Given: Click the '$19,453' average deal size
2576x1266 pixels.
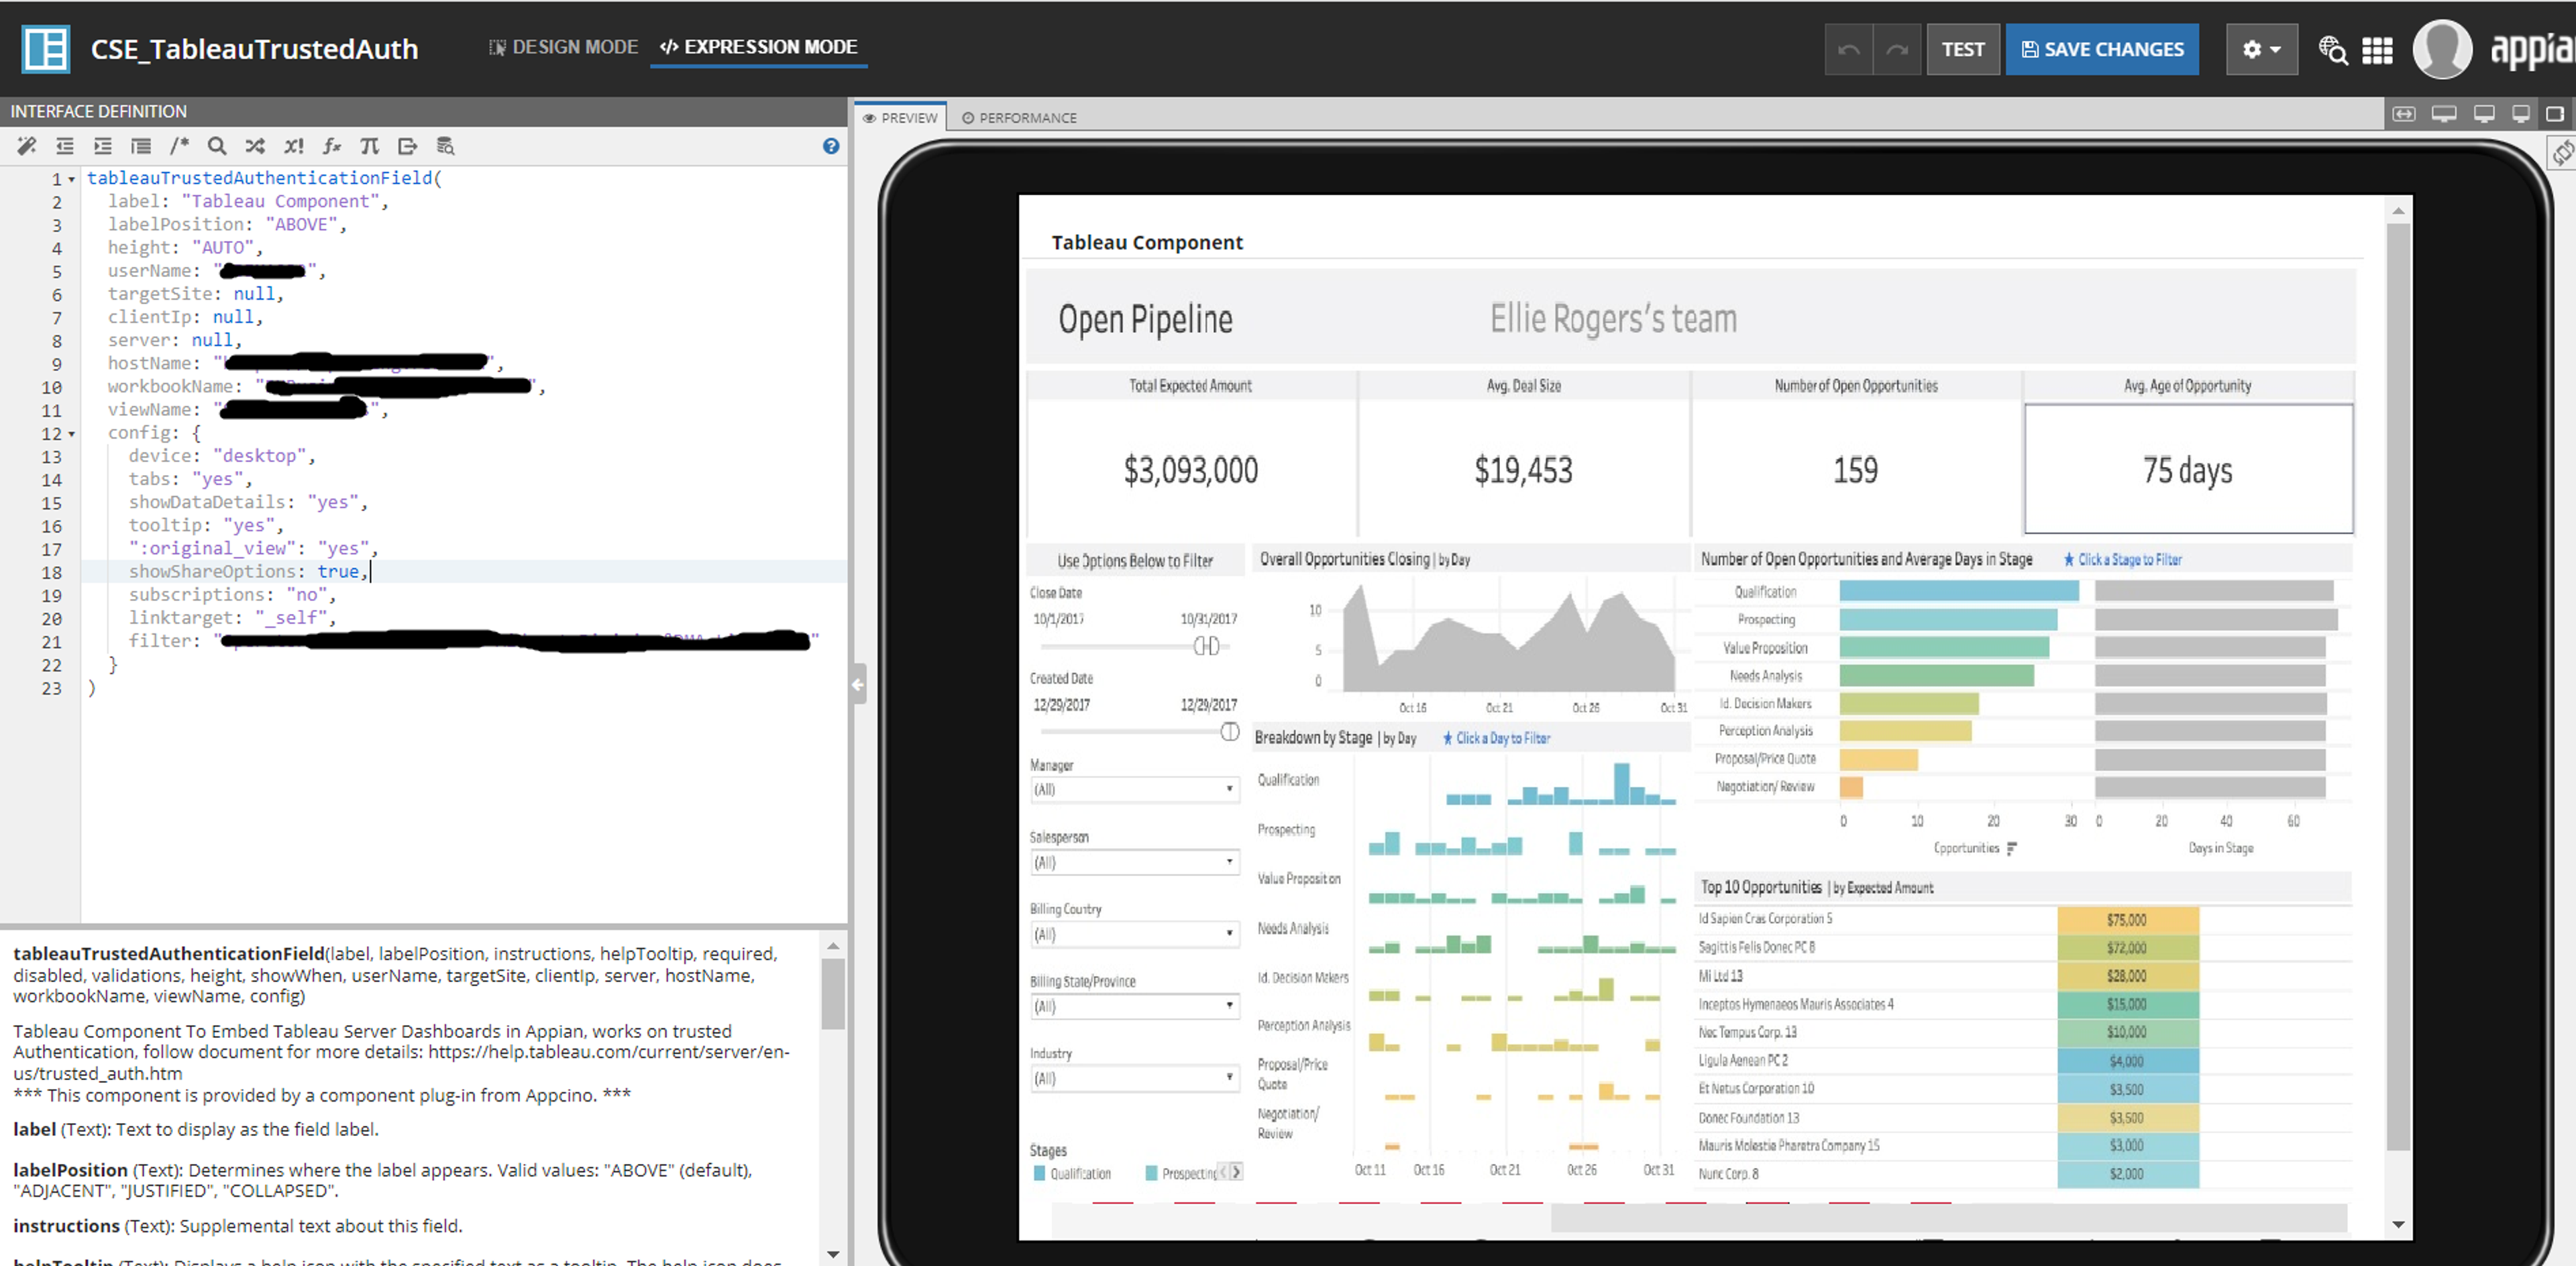Looking at the screenshot, I should coord(1523,470).
